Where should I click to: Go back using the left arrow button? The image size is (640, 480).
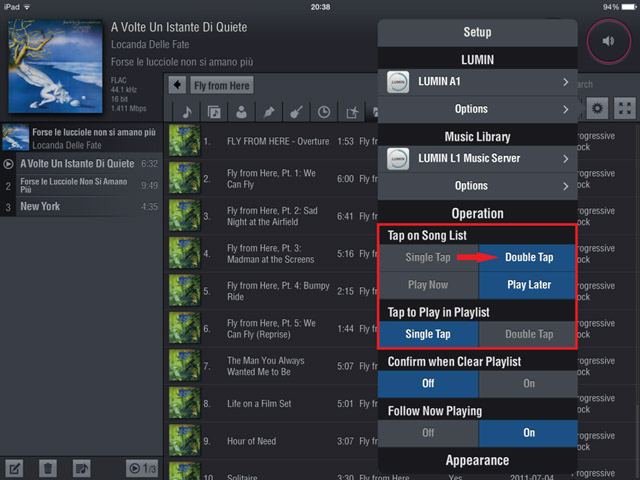177,86
